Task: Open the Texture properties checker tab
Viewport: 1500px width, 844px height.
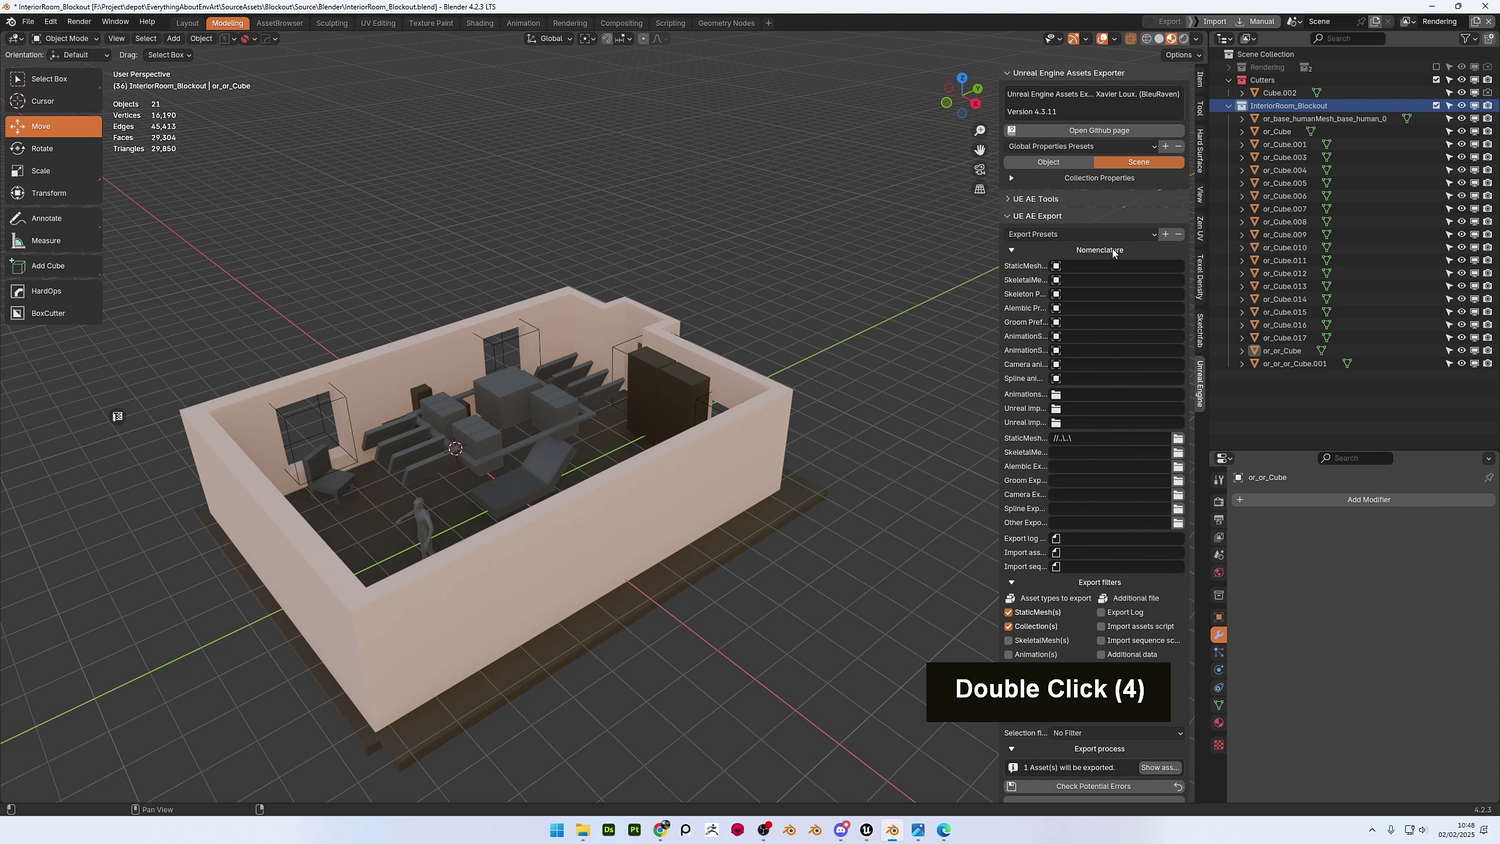Action: coord(1219,745)
